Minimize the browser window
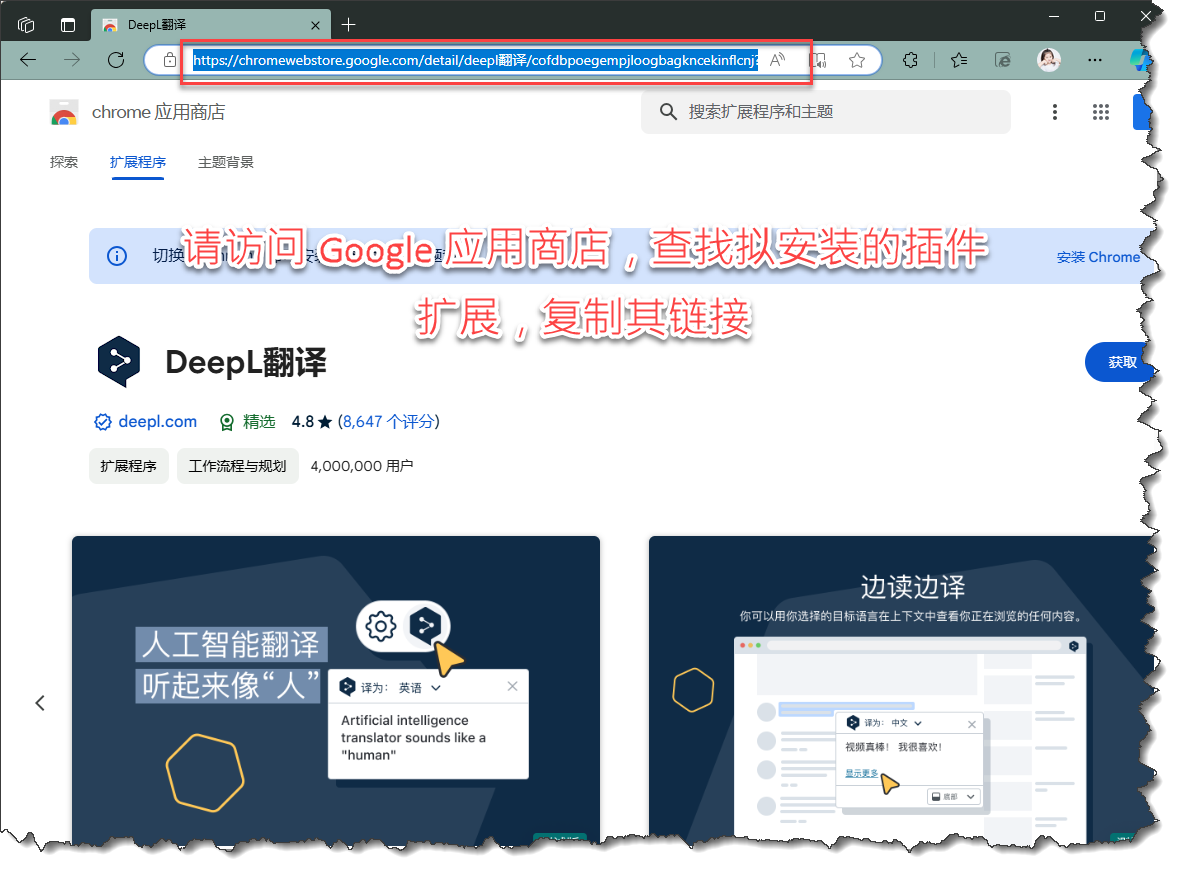 coord(1054,16)
